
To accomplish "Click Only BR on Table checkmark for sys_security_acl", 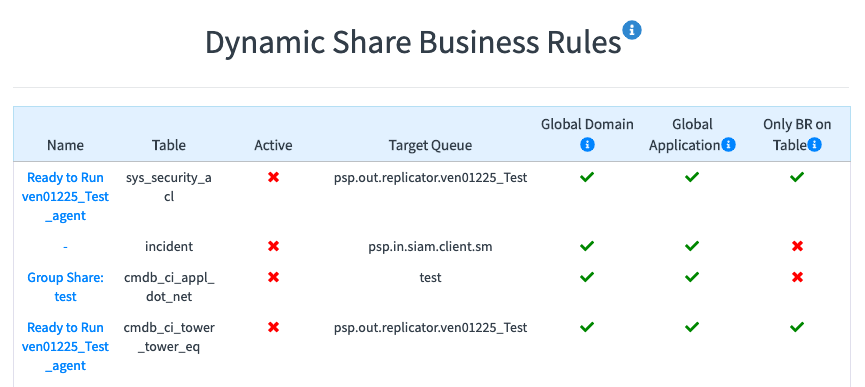I will click(797, 178).
